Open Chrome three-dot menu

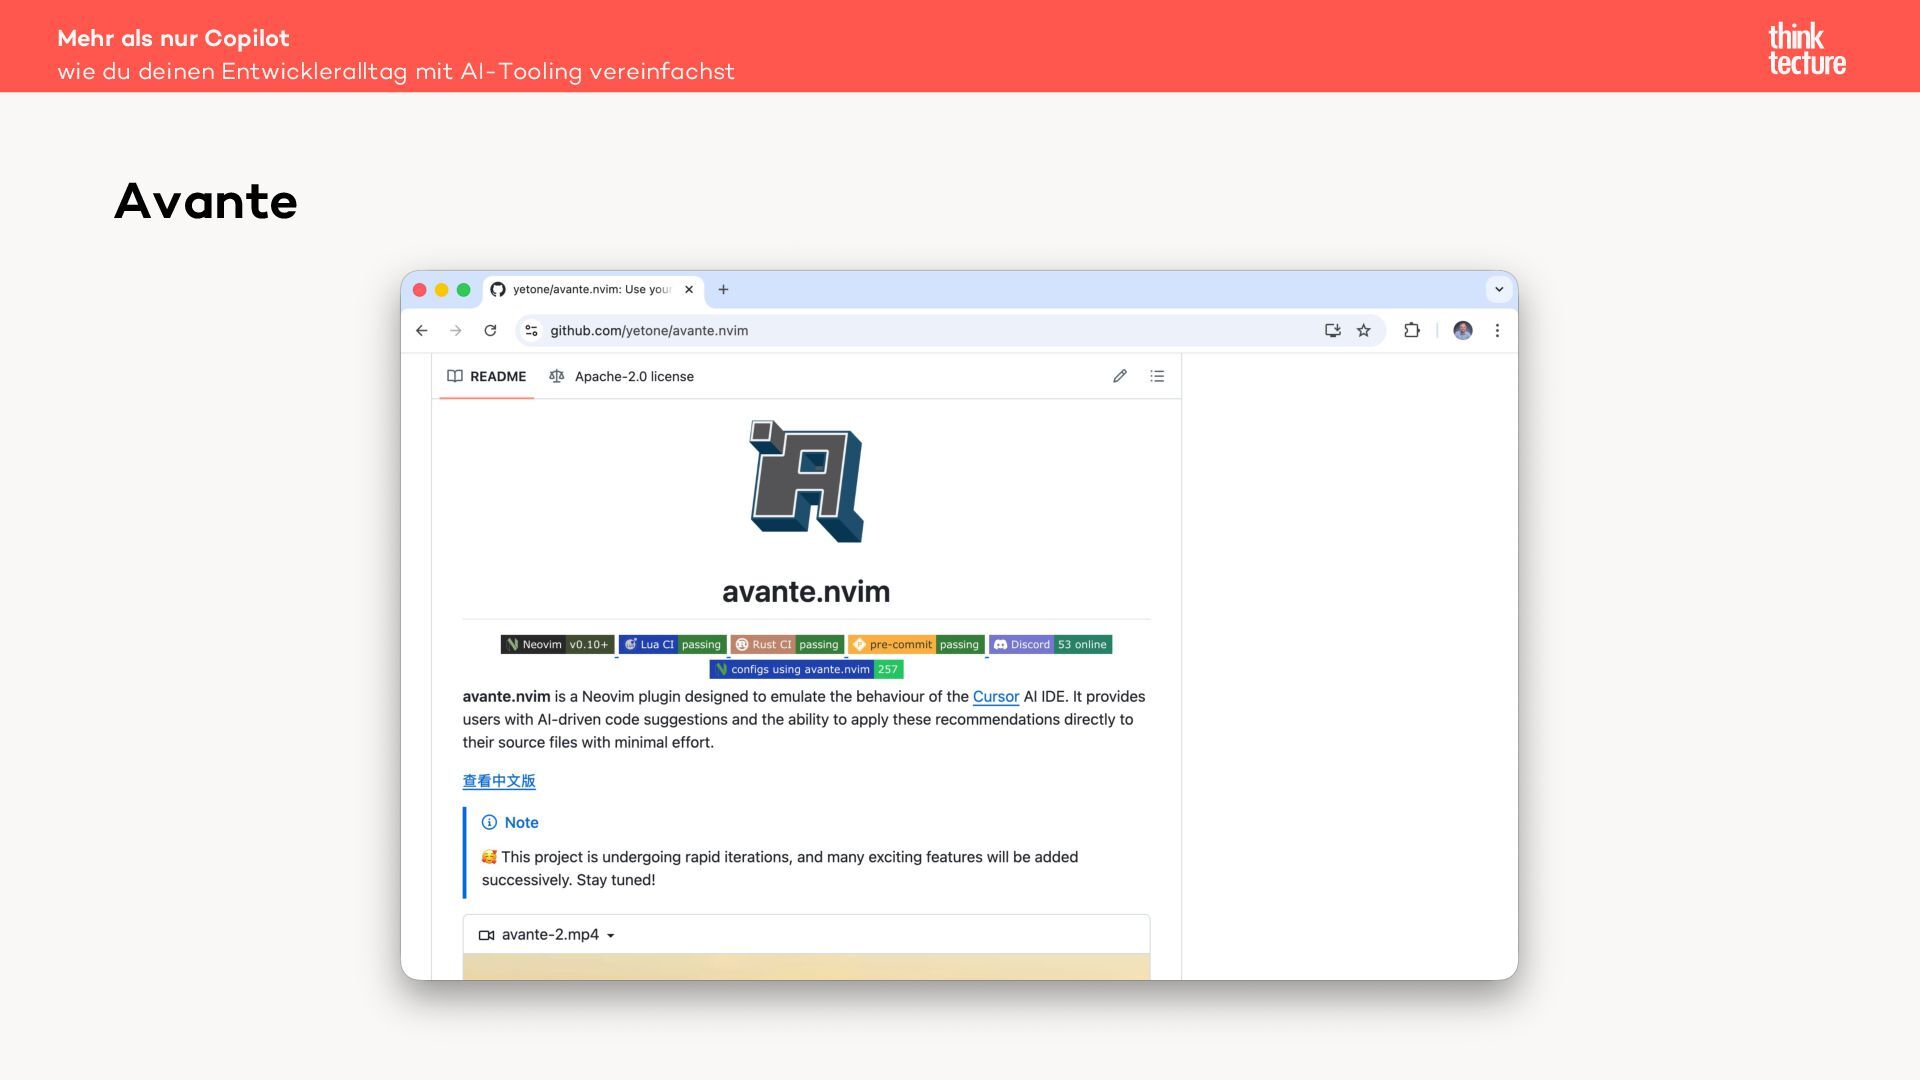[x=1497, y=331]
